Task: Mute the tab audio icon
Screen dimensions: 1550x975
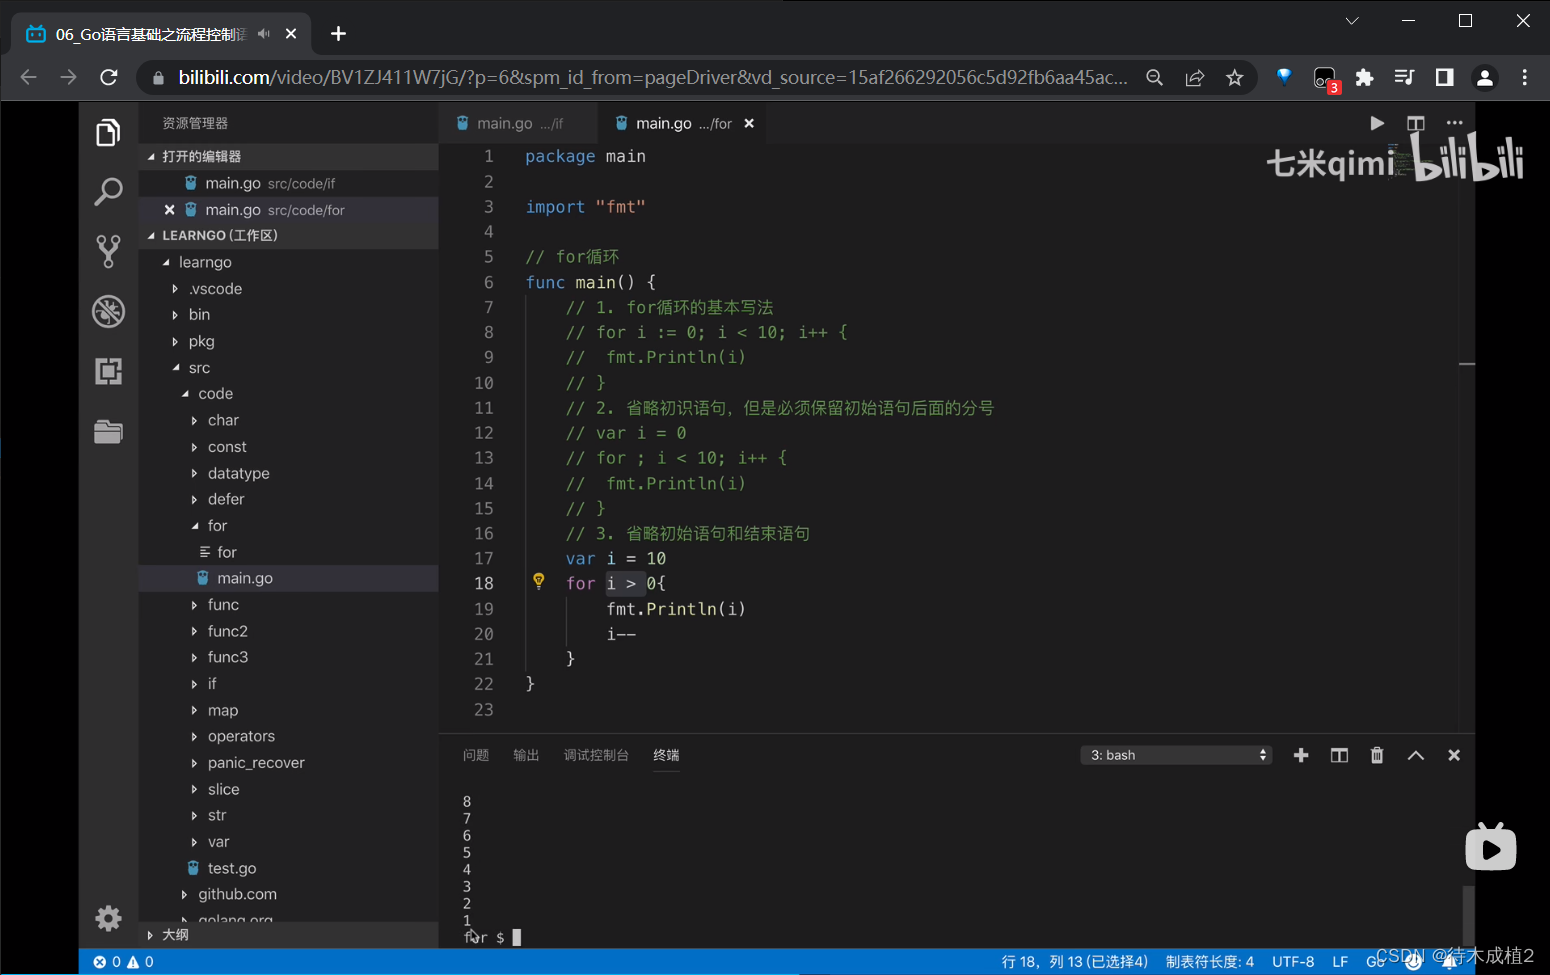Action: coord(263,34)
